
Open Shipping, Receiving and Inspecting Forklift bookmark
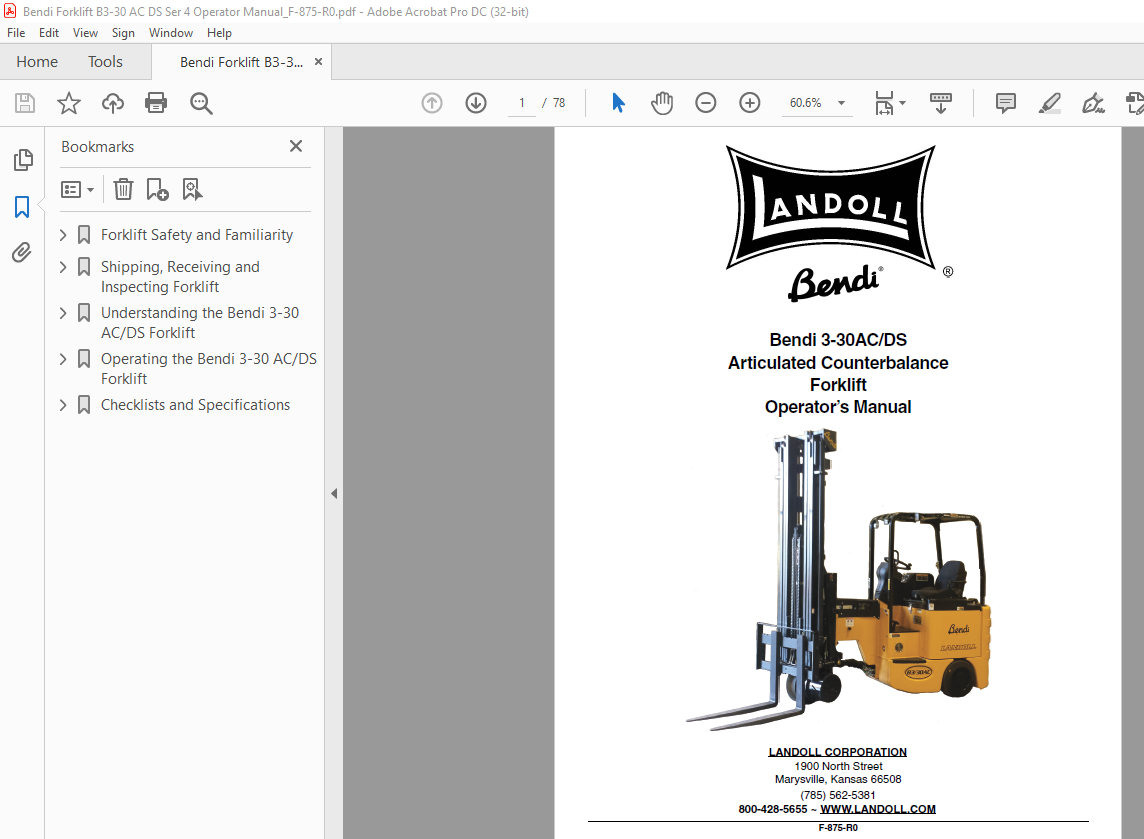pos(180,277)
